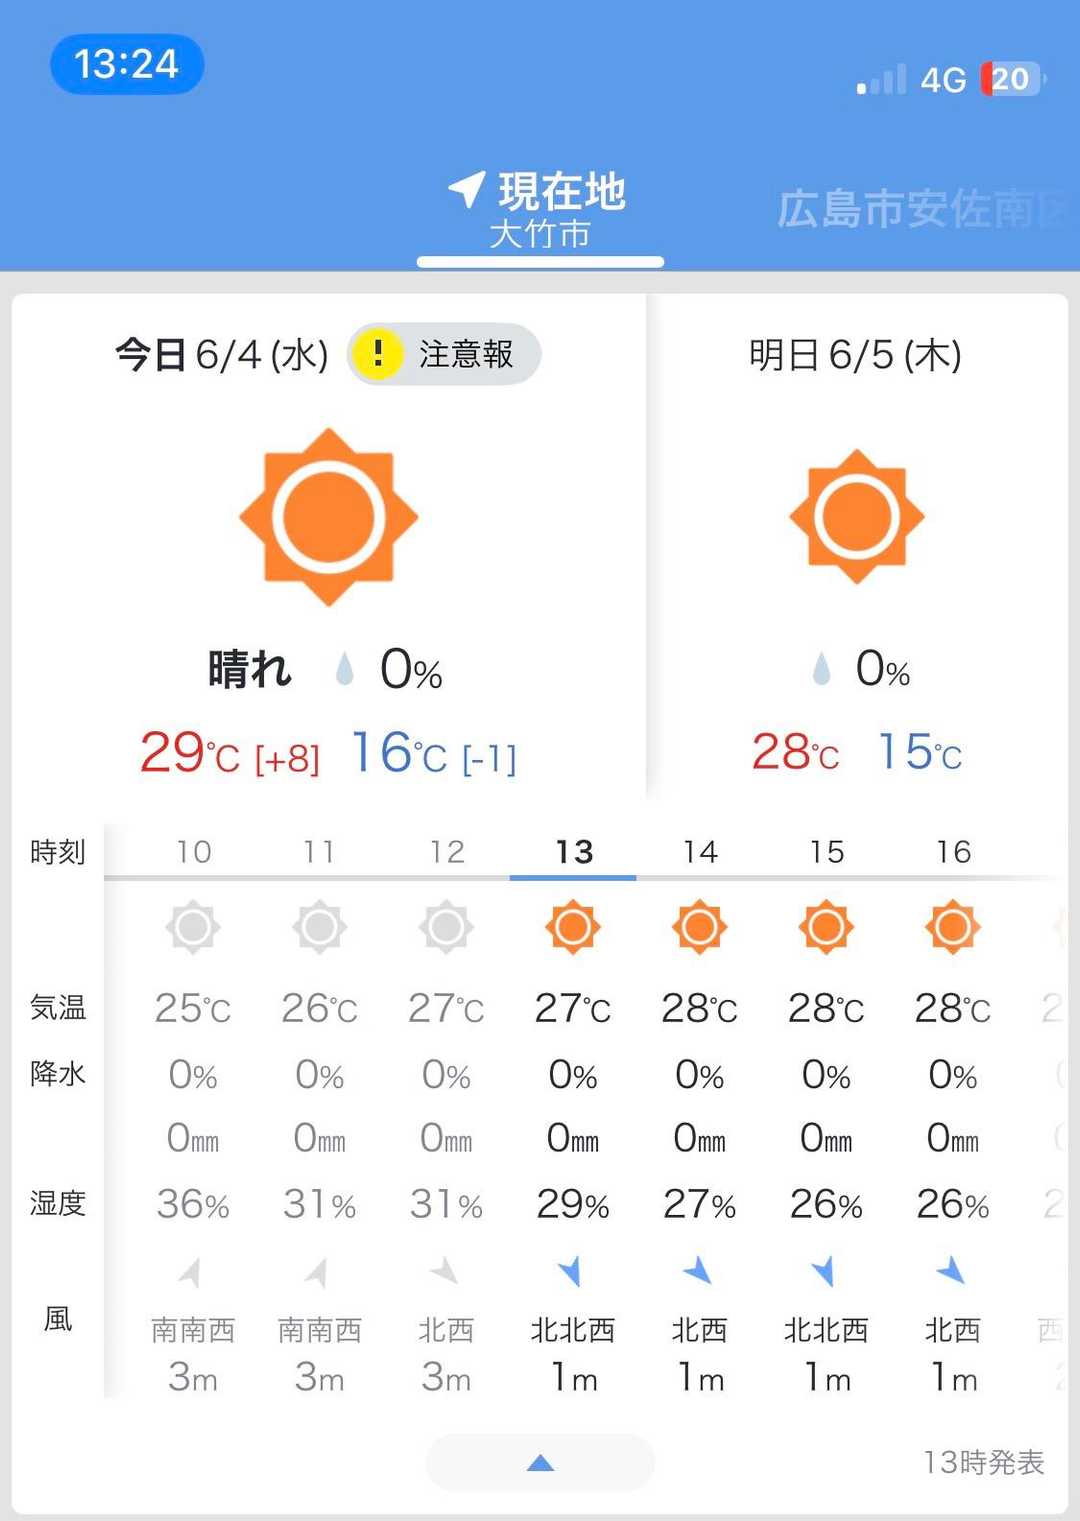Select the 13 o'clock hour column
Image resolution: width=1080 pixels, height=1521 pixels.
[x=573, y=852]
